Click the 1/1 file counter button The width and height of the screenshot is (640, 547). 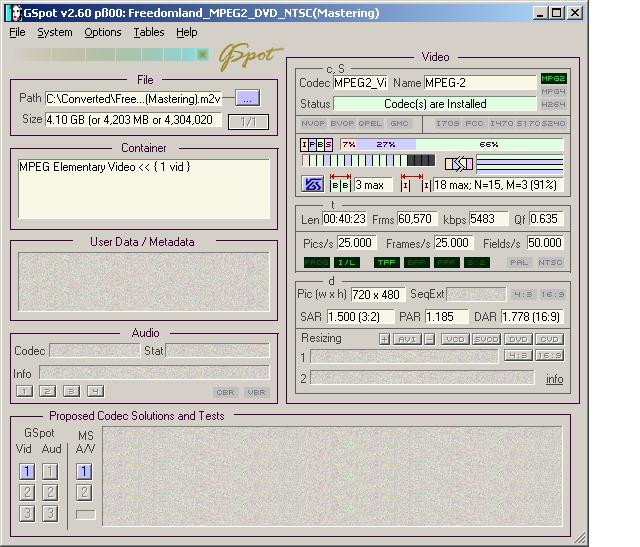248,122
